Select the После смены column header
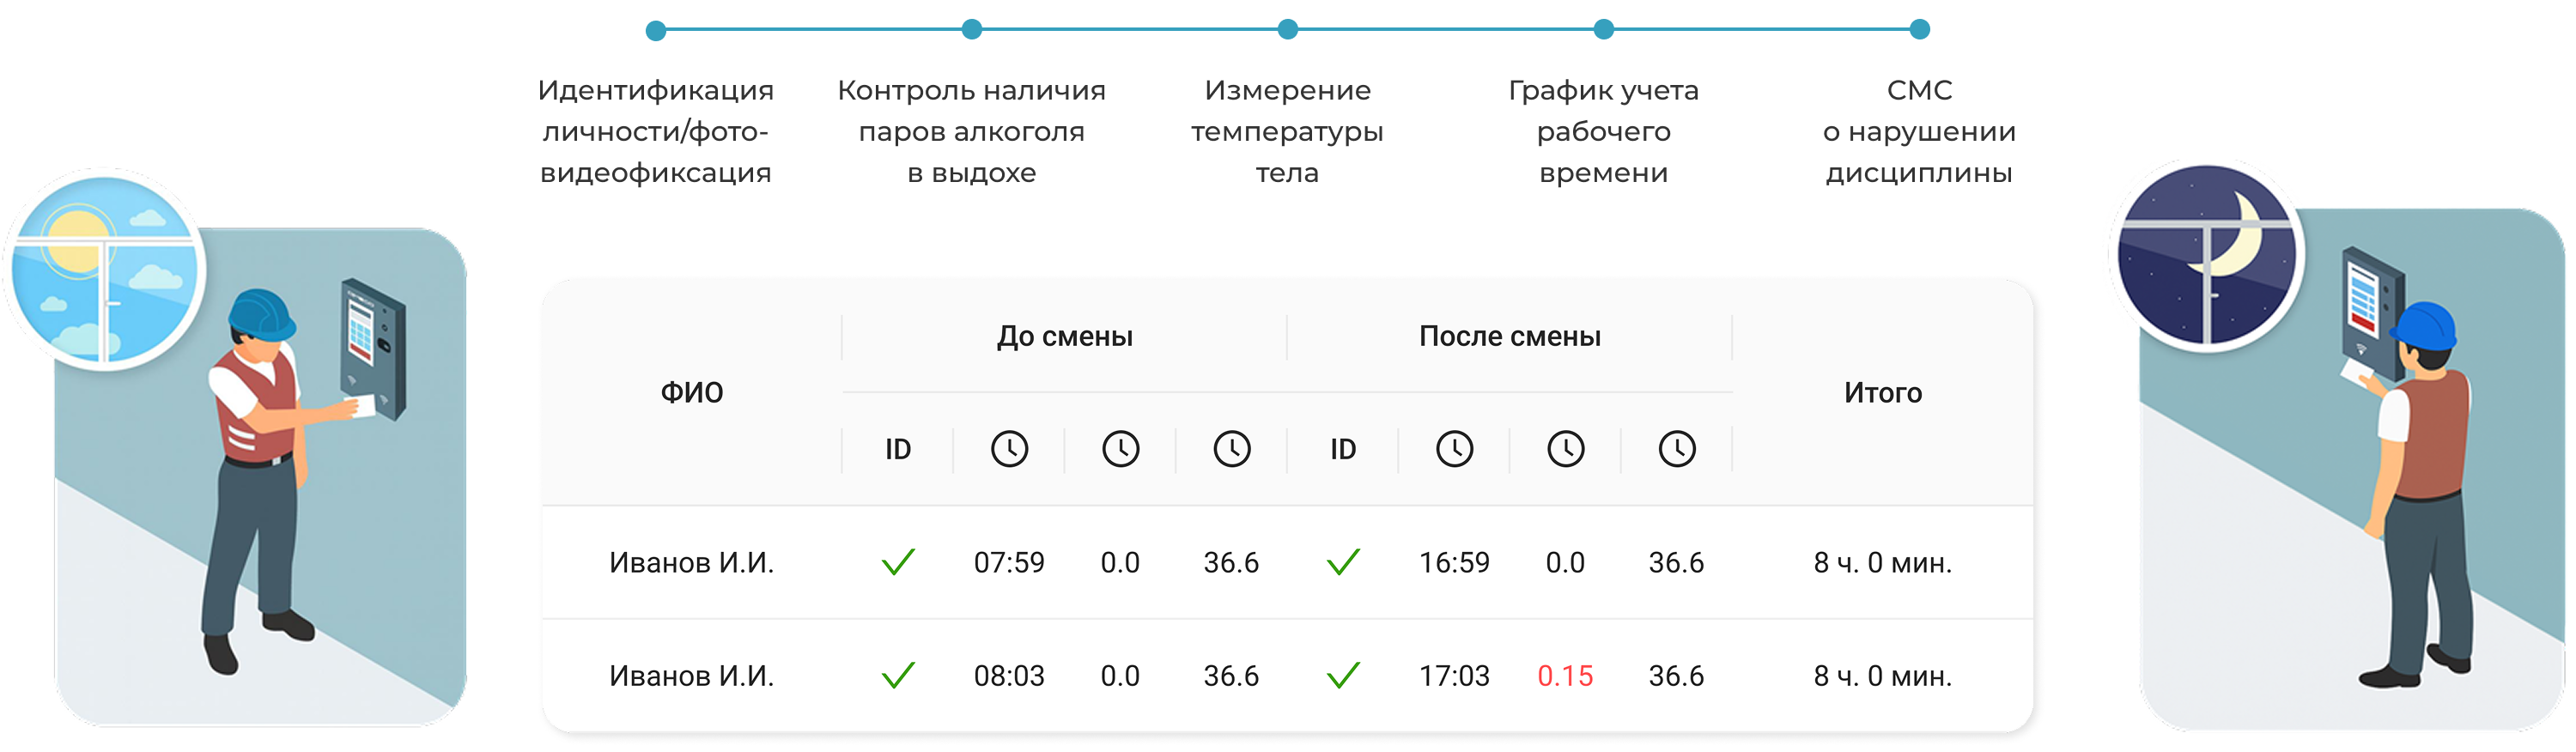 1510,336
